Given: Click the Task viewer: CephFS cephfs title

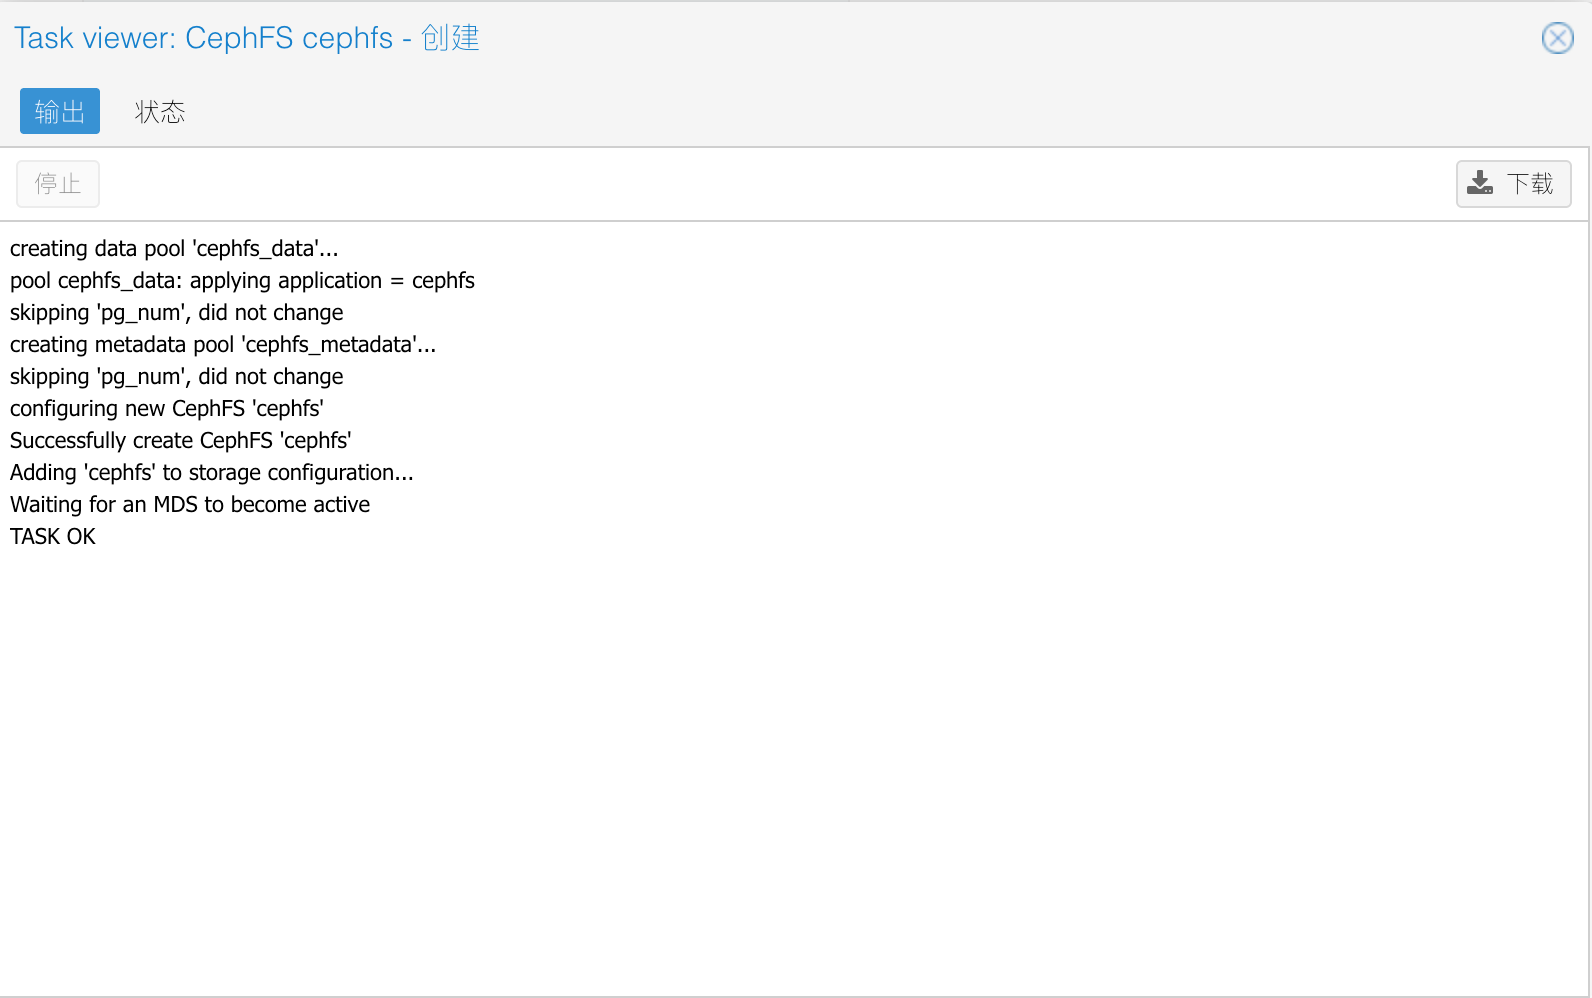Looking at the screenshot, I should (x=247, y=38).
